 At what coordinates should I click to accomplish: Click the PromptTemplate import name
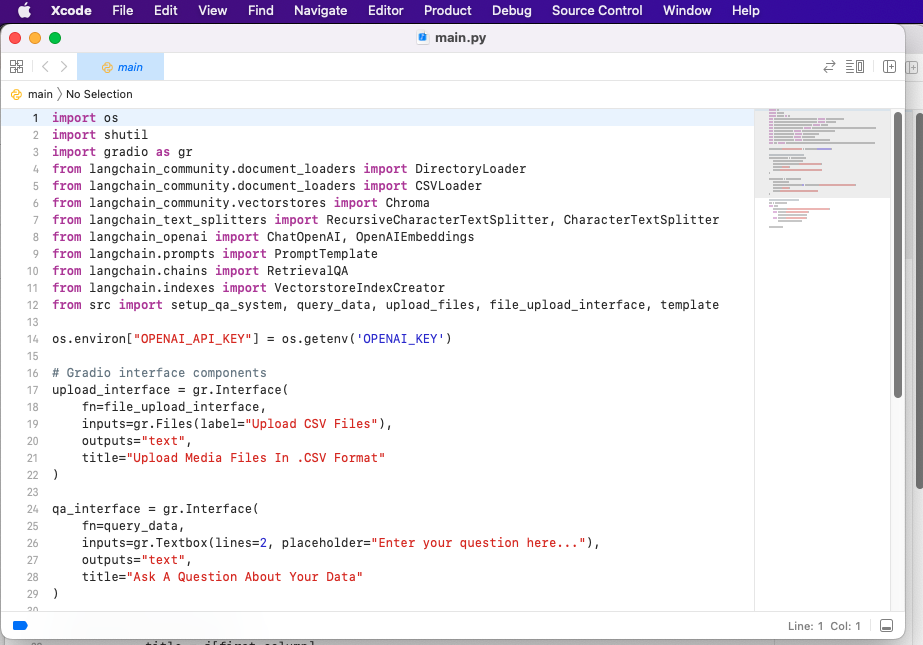click(x=326, y=254)
